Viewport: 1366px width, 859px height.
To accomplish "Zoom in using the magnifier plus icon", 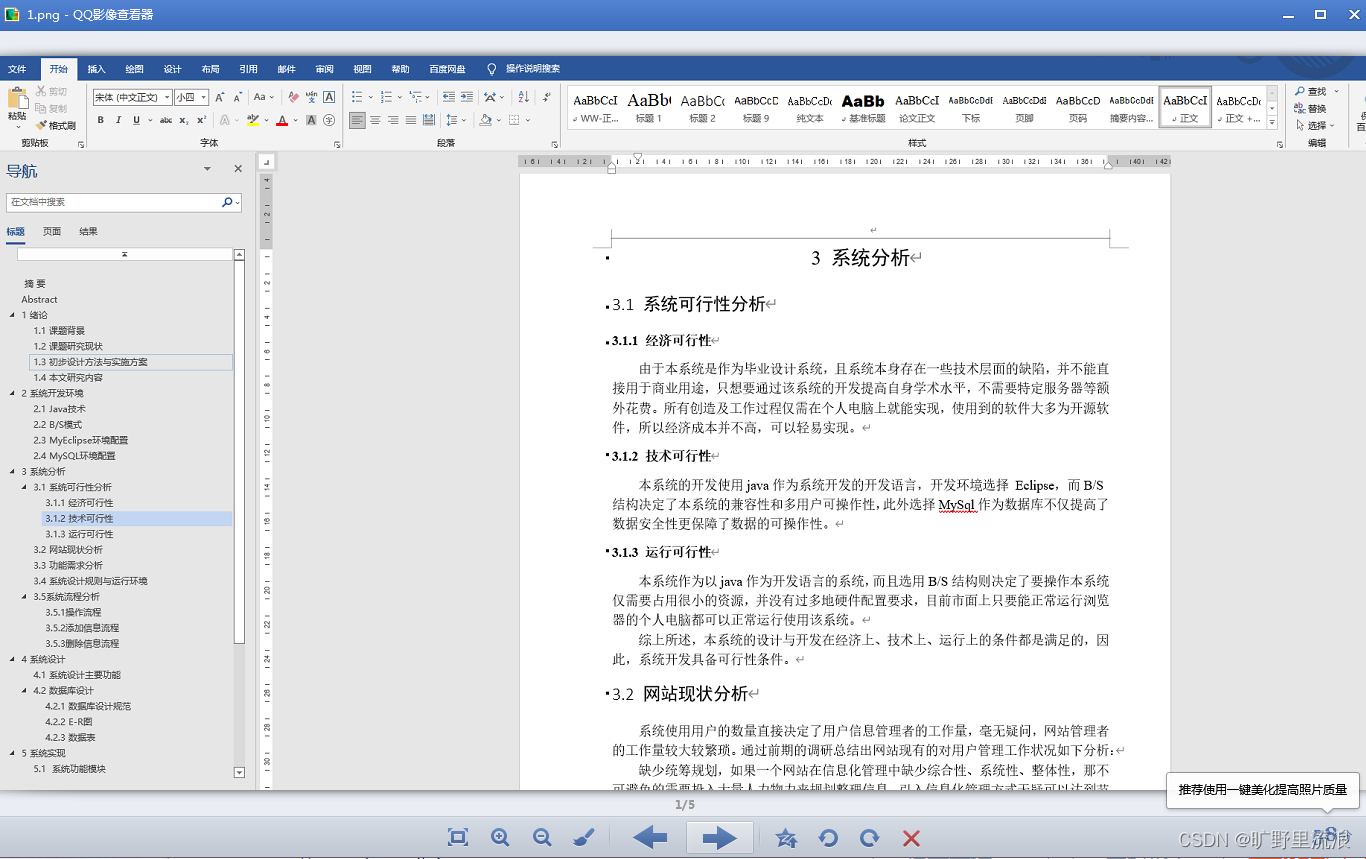I will [500, 838].
